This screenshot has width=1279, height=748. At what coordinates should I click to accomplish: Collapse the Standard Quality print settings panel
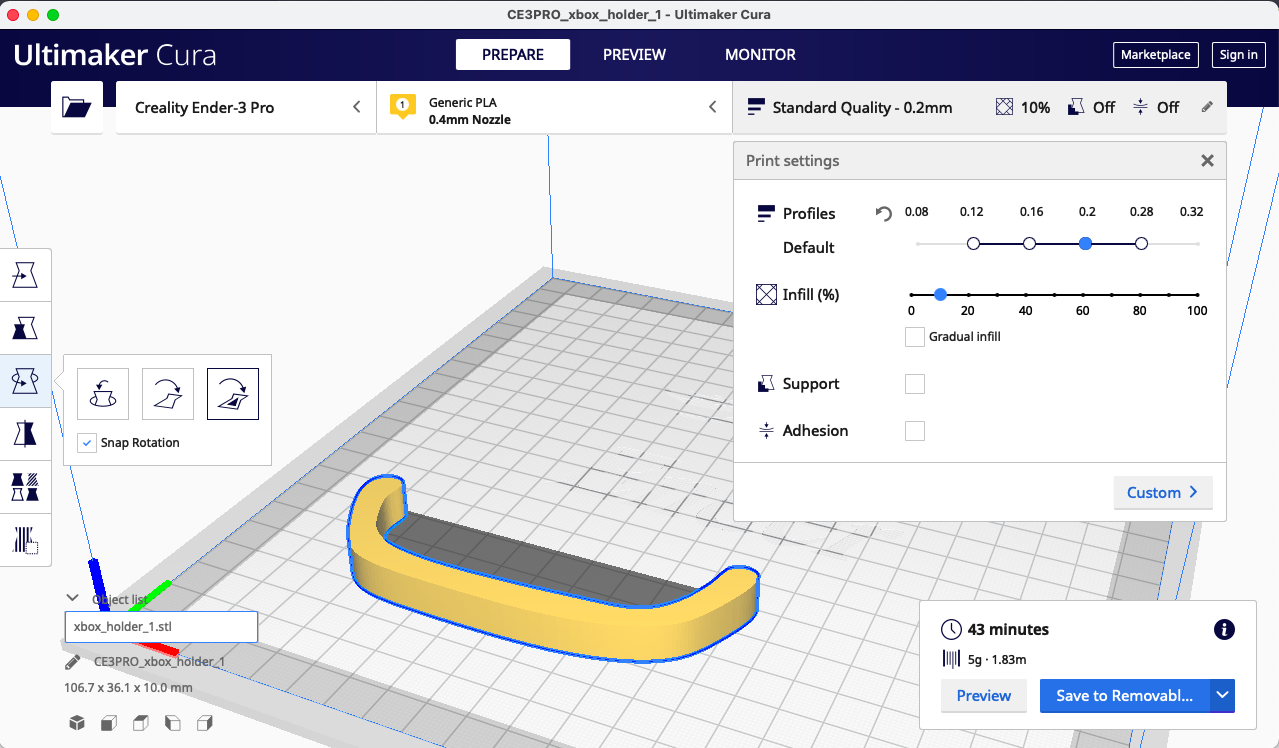(979, 107)
